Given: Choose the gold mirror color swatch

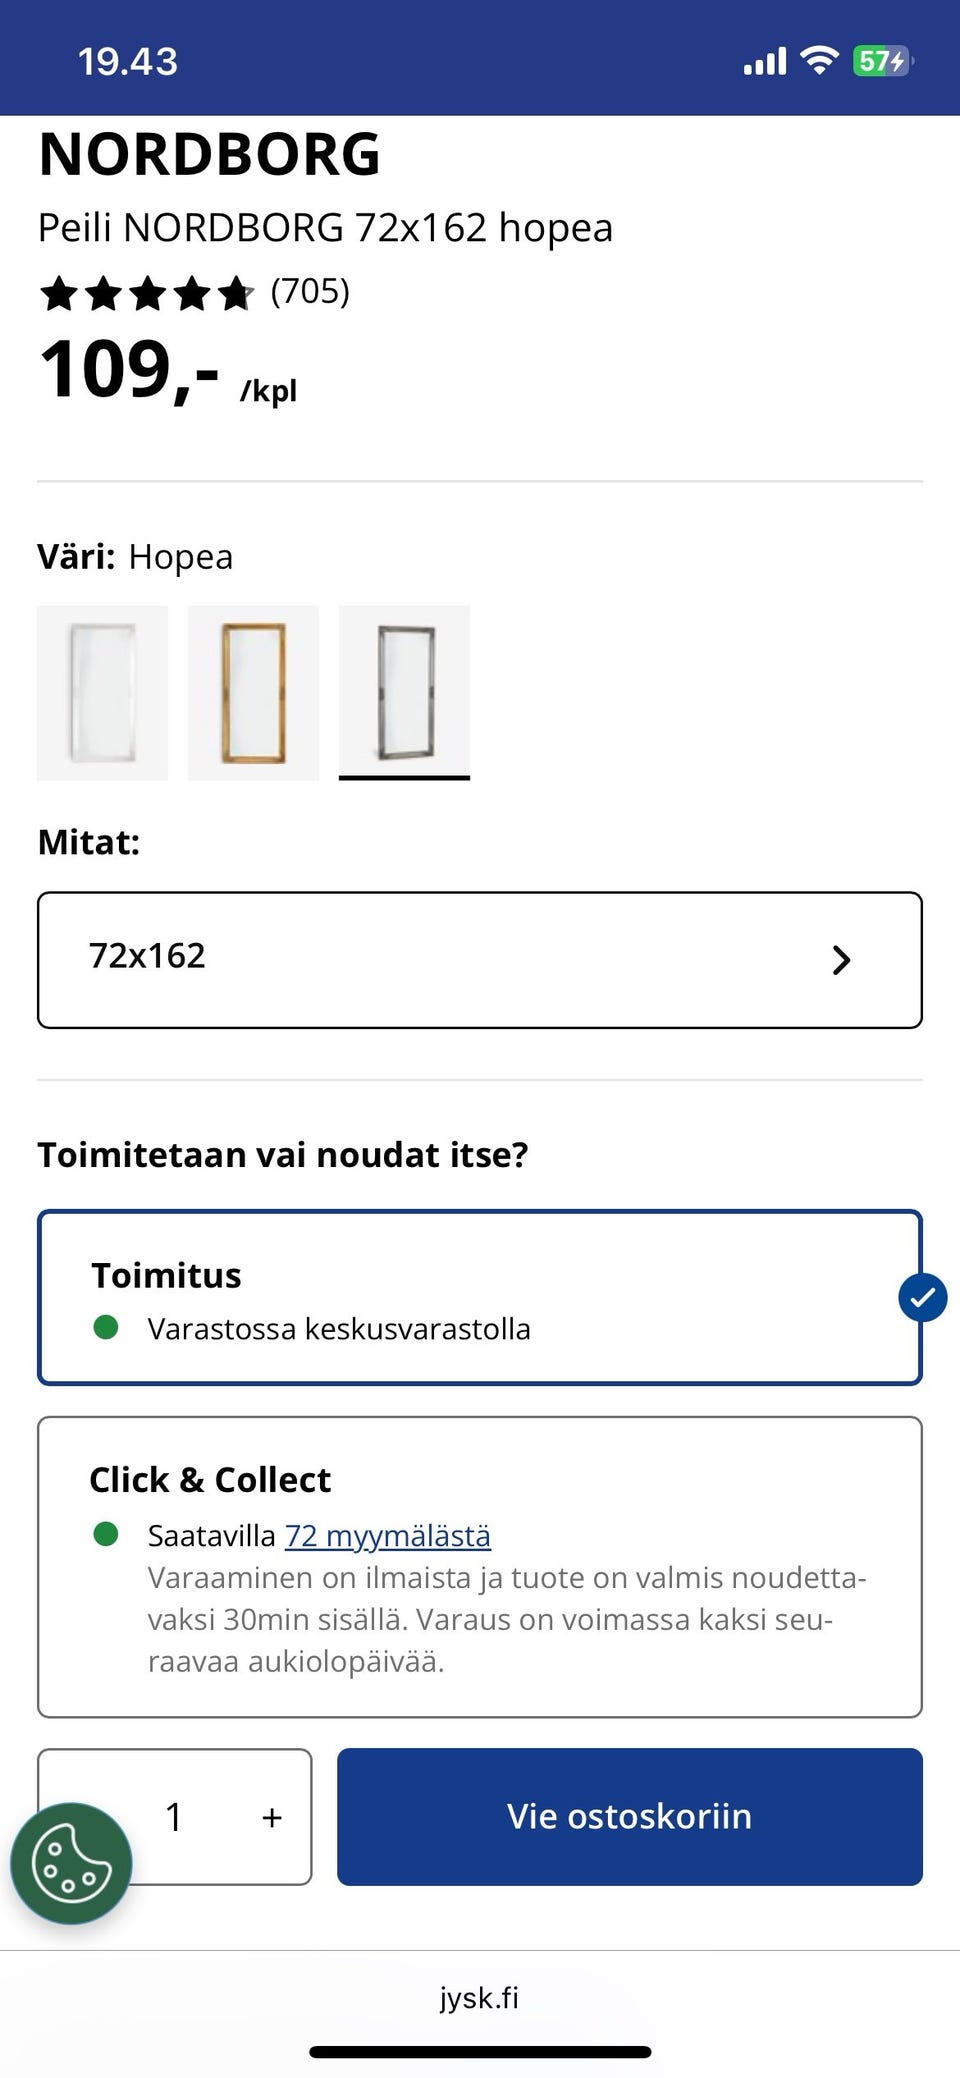Looking at the screenshot, I should 253,692.
